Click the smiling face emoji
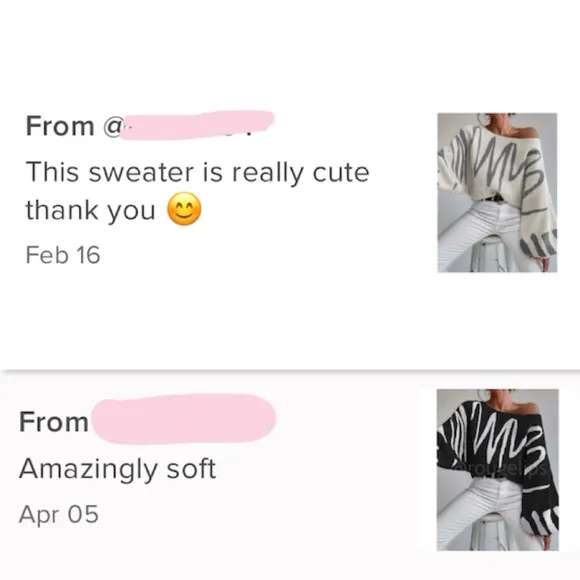Screen dimensions: 580x580 184,209
